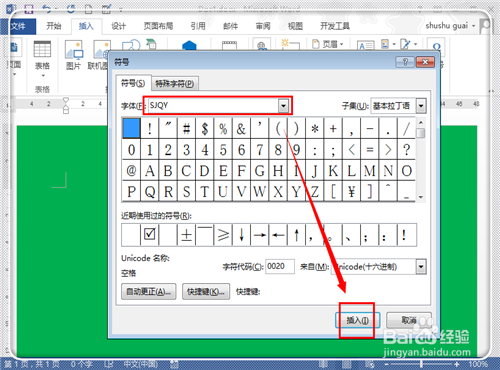Select the digit 0 in character grid
500x370 pixels.
click(x=131, y=150)
